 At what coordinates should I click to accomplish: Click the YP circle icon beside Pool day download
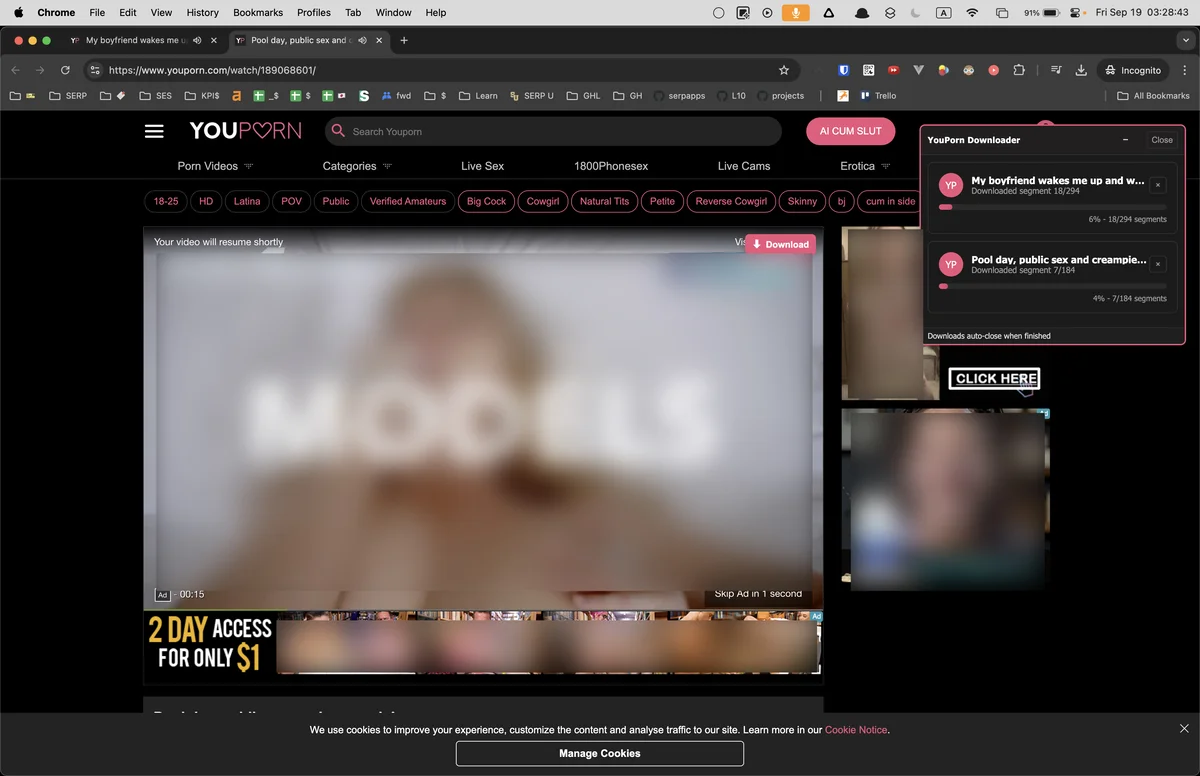click(950, 265)
